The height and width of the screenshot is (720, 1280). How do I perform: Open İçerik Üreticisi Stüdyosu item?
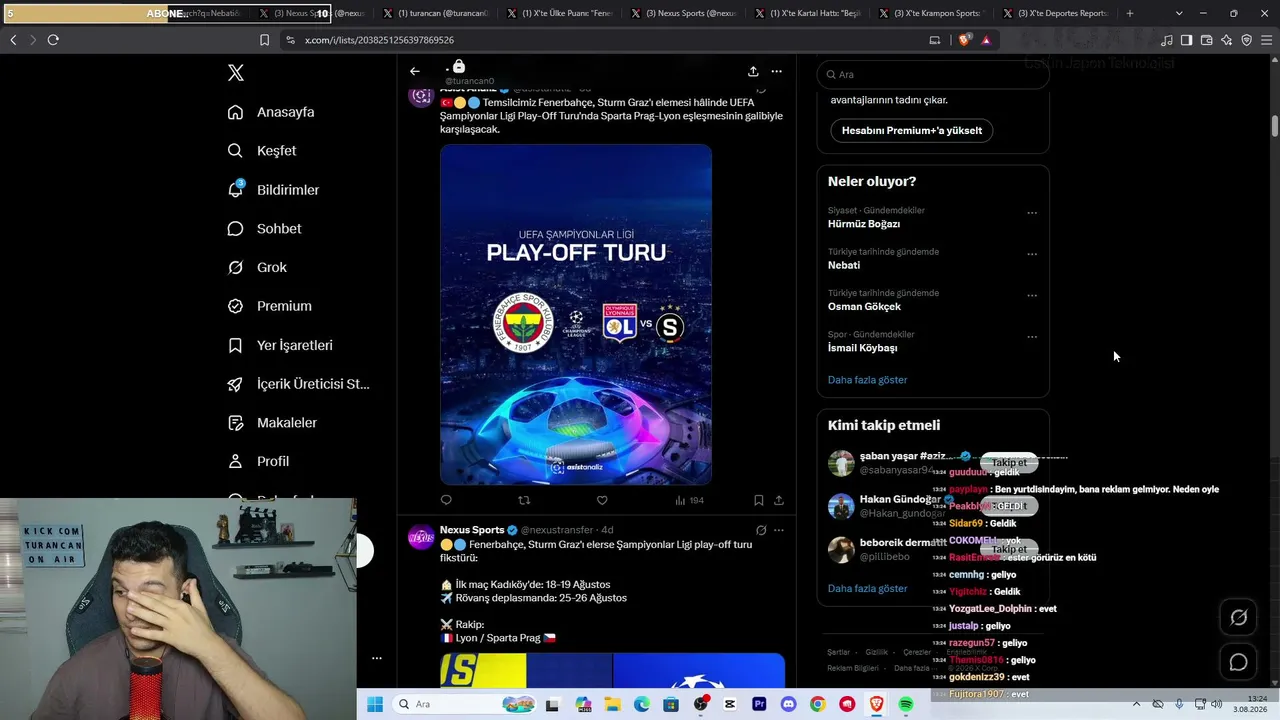pyautogui.click(x=298, y=384)
